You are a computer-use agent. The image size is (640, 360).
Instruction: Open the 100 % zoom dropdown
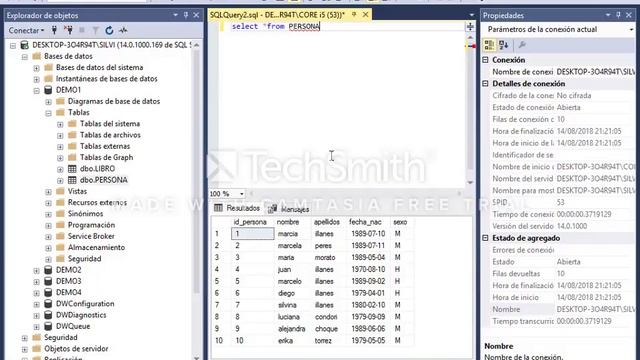241,193
